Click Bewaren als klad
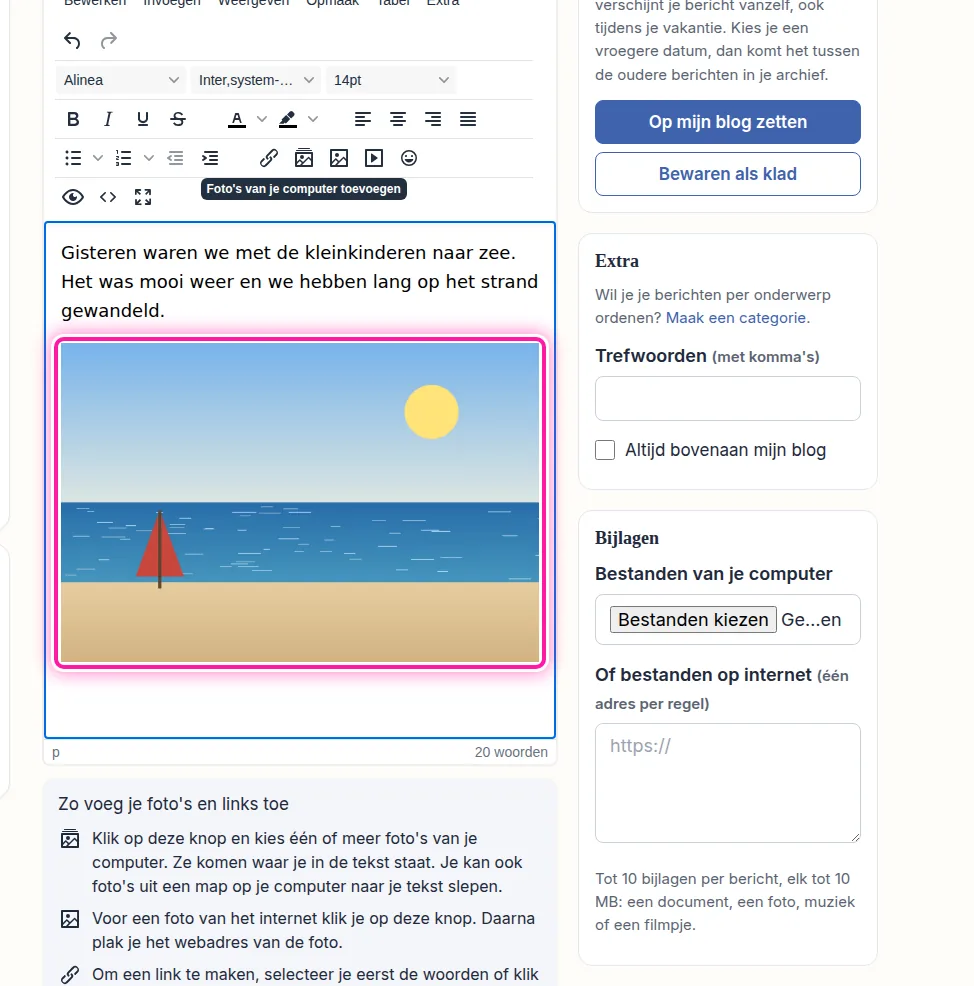 coord(728,174)
